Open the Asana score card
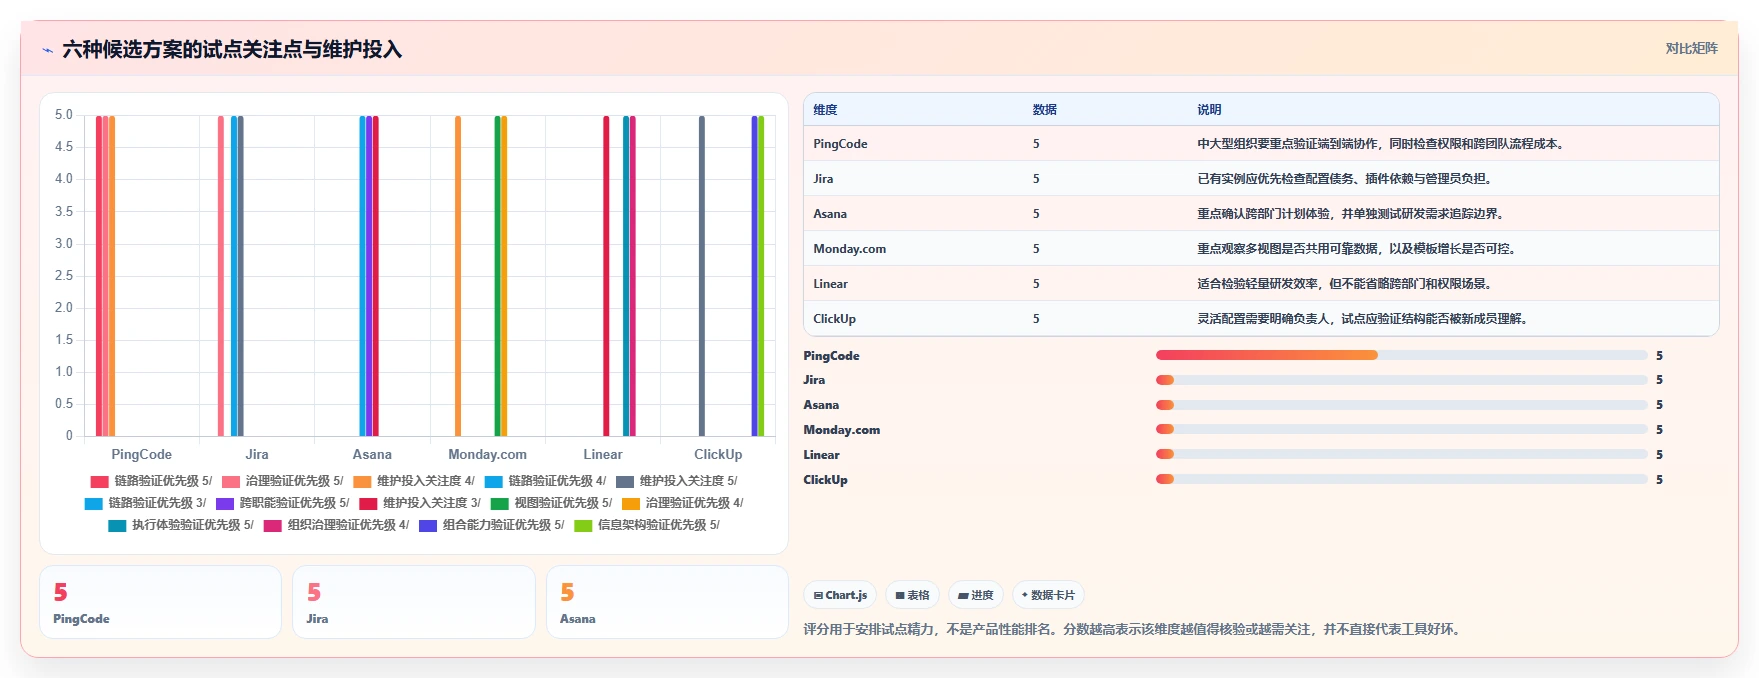The width and height of the screenshot is (1759, 678). click(668, 602)
